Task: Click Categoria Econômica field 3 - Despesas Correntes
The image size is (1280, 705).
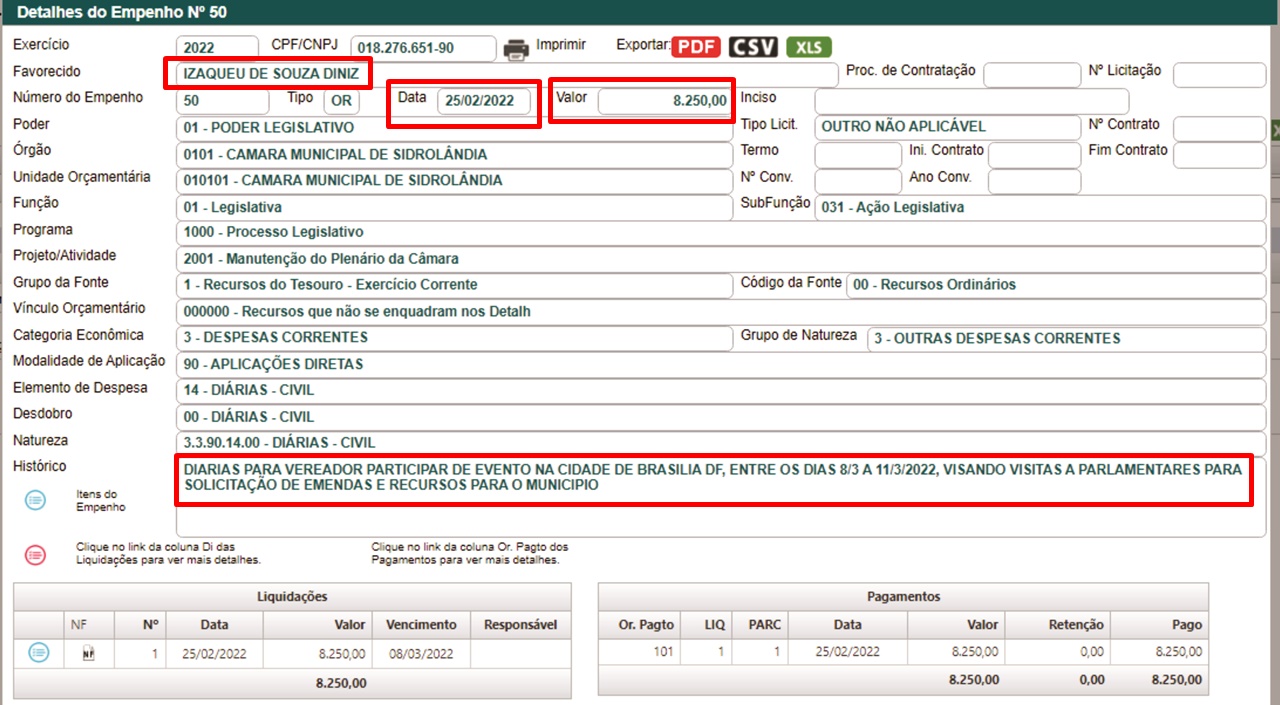Action: (x=454, y=338)
